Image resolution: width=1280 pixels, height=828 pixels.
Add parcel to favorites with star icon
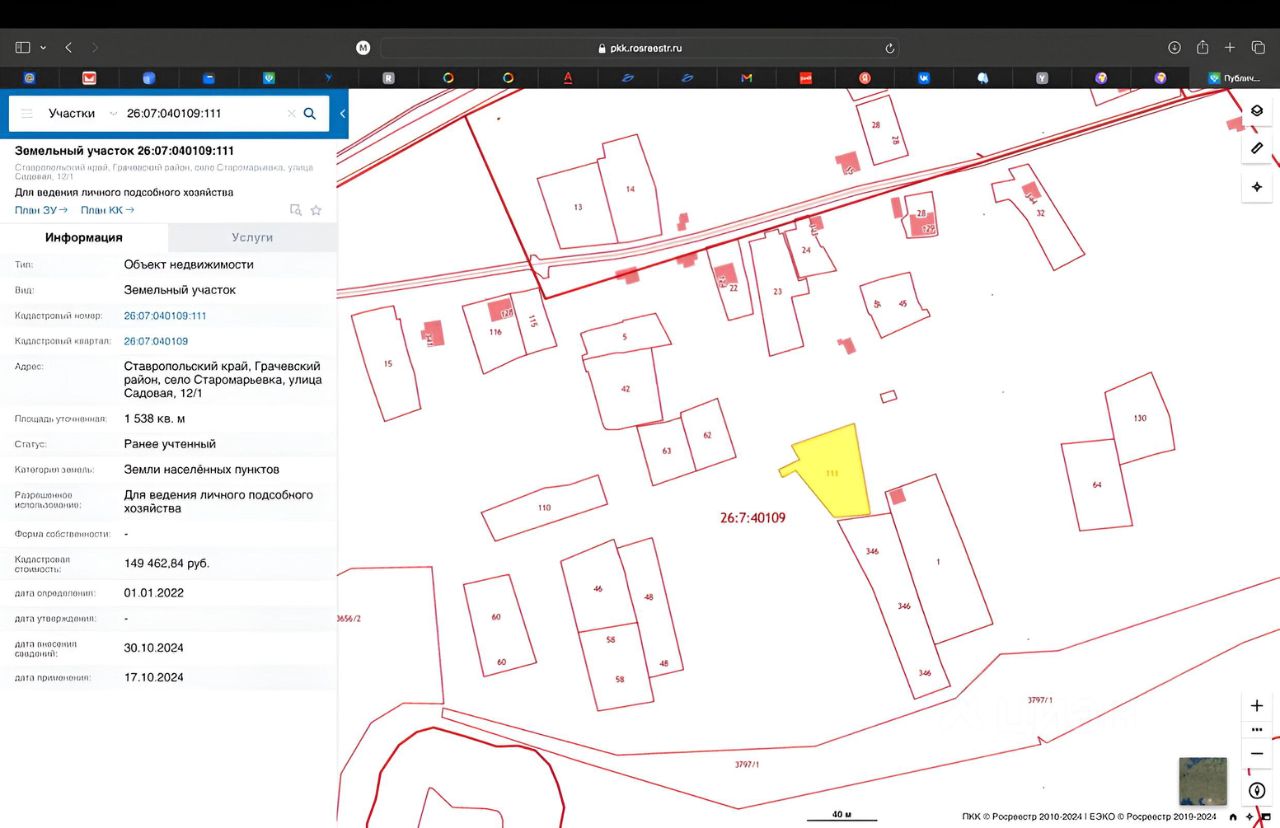point(316,210)
